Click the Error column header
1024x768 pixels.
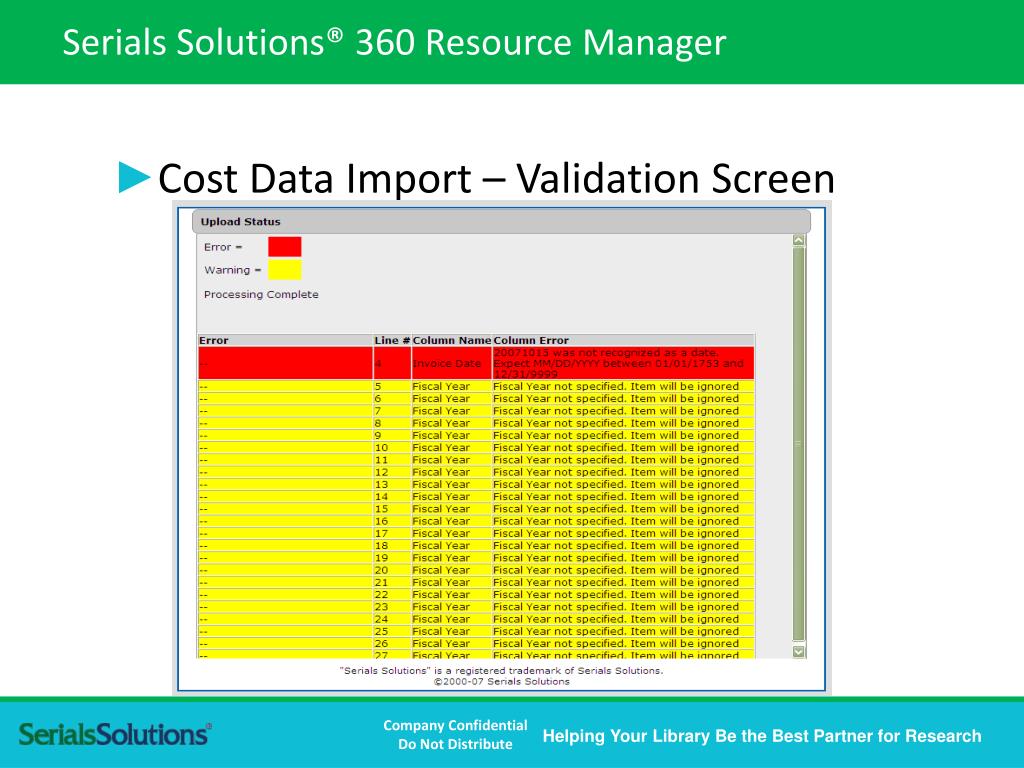285,340
